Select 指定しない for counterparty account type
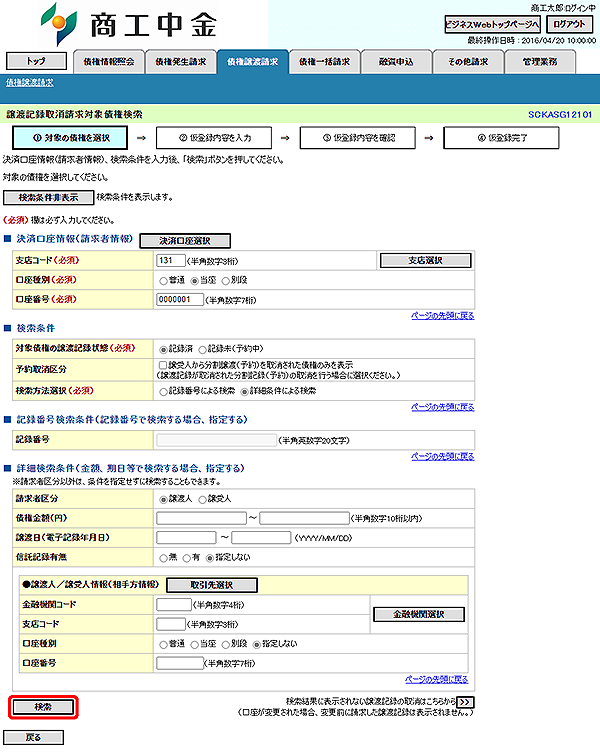600x753 pixels. click(x=257, y=644)
